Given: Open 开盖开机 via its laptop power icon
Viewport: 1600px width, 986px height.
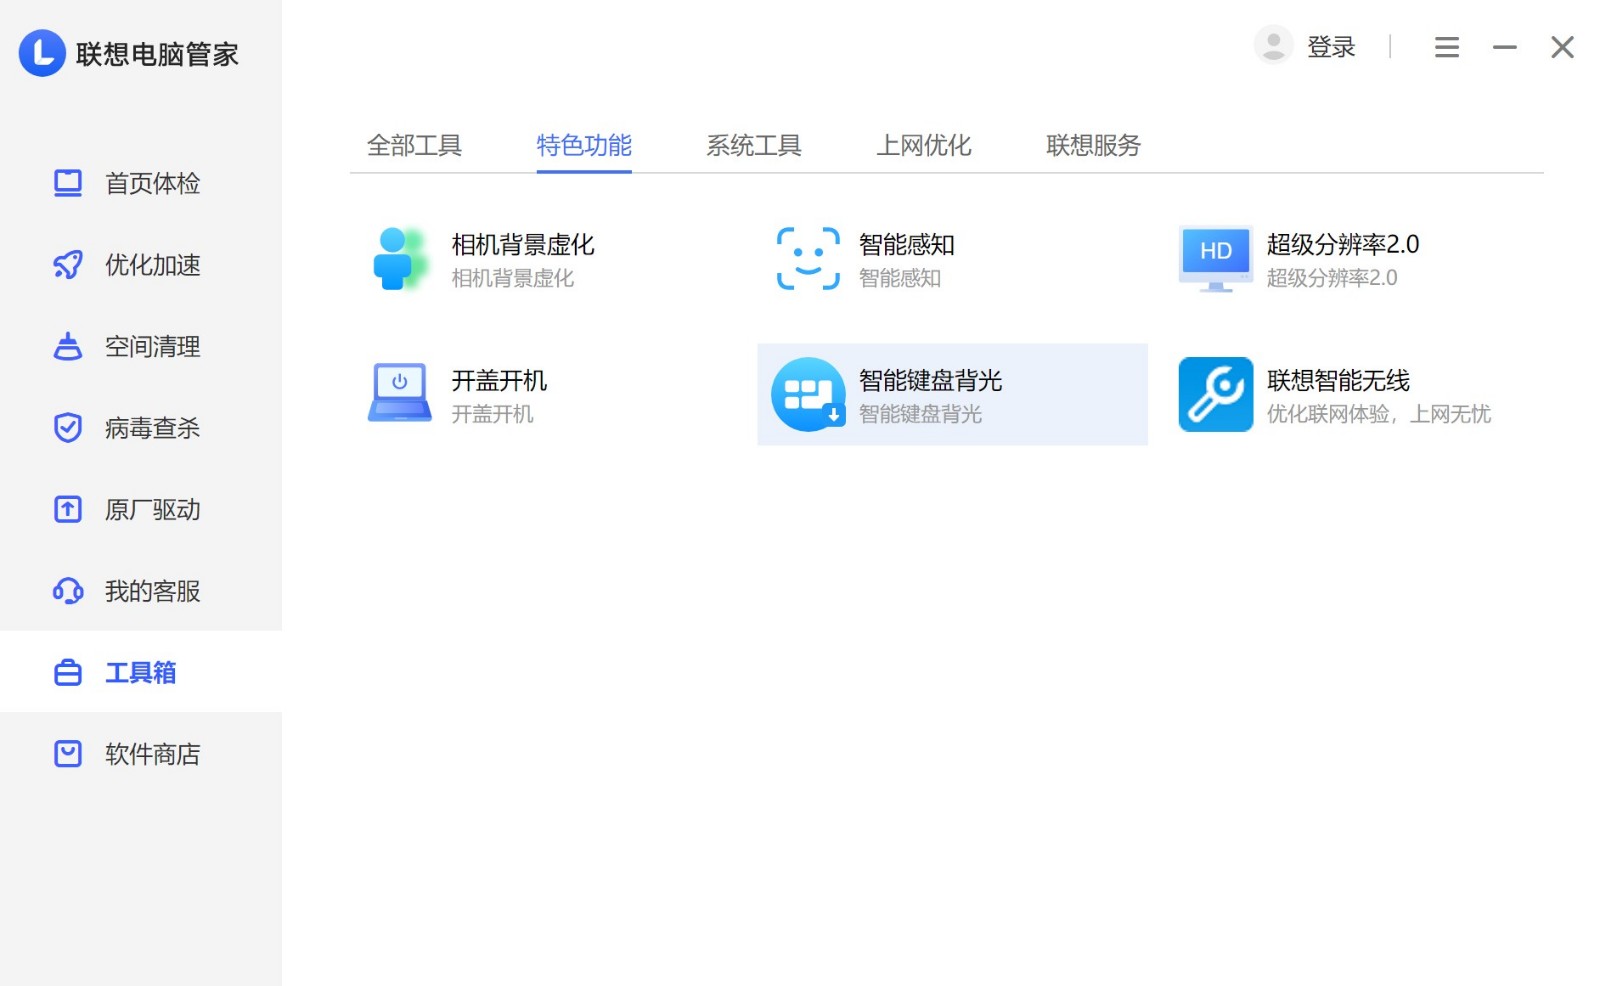Looking at the screenshot, I should pos(399,392).
